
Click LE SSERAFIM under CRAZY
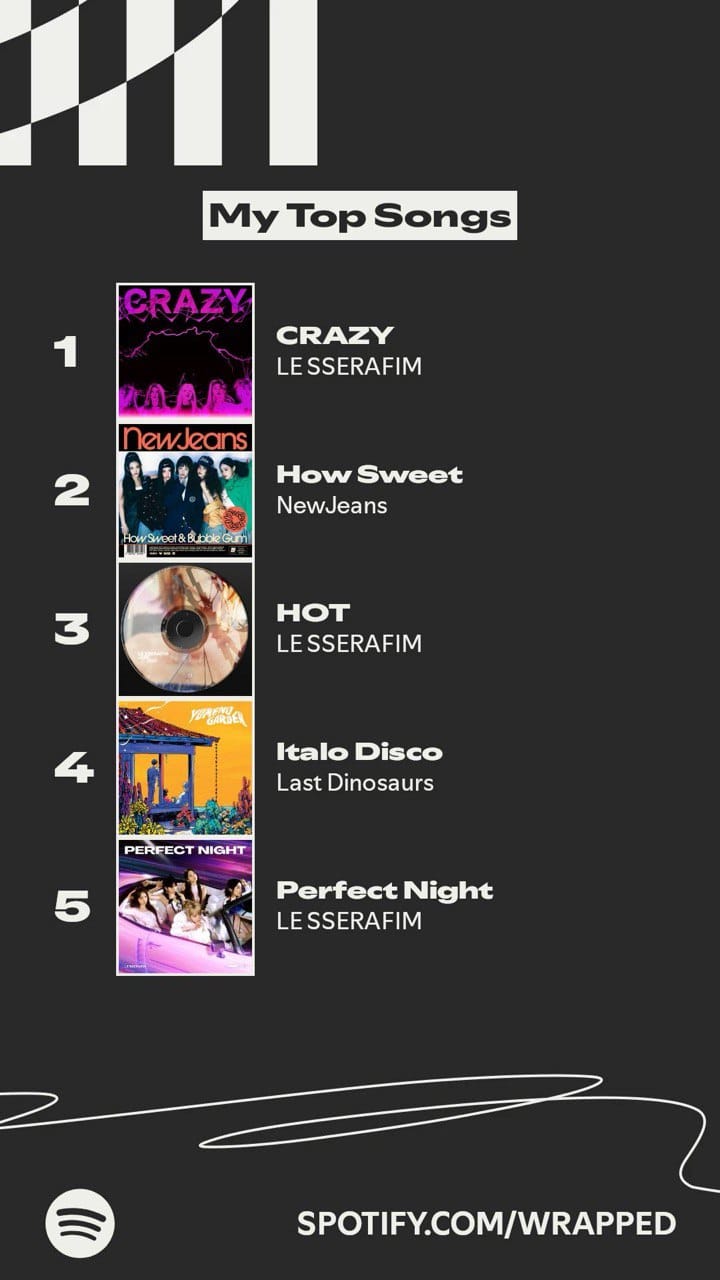point(349,366)
